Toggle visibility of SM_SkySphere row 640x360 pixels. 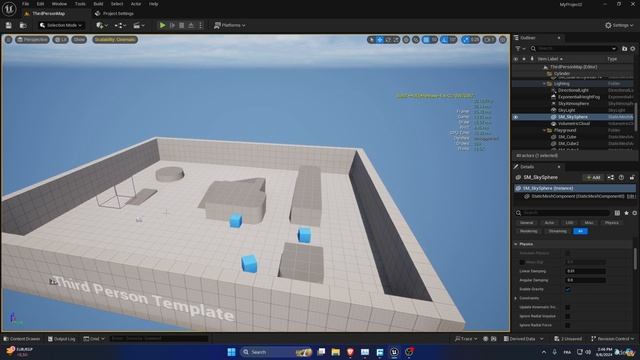click(x=516, y=117)
